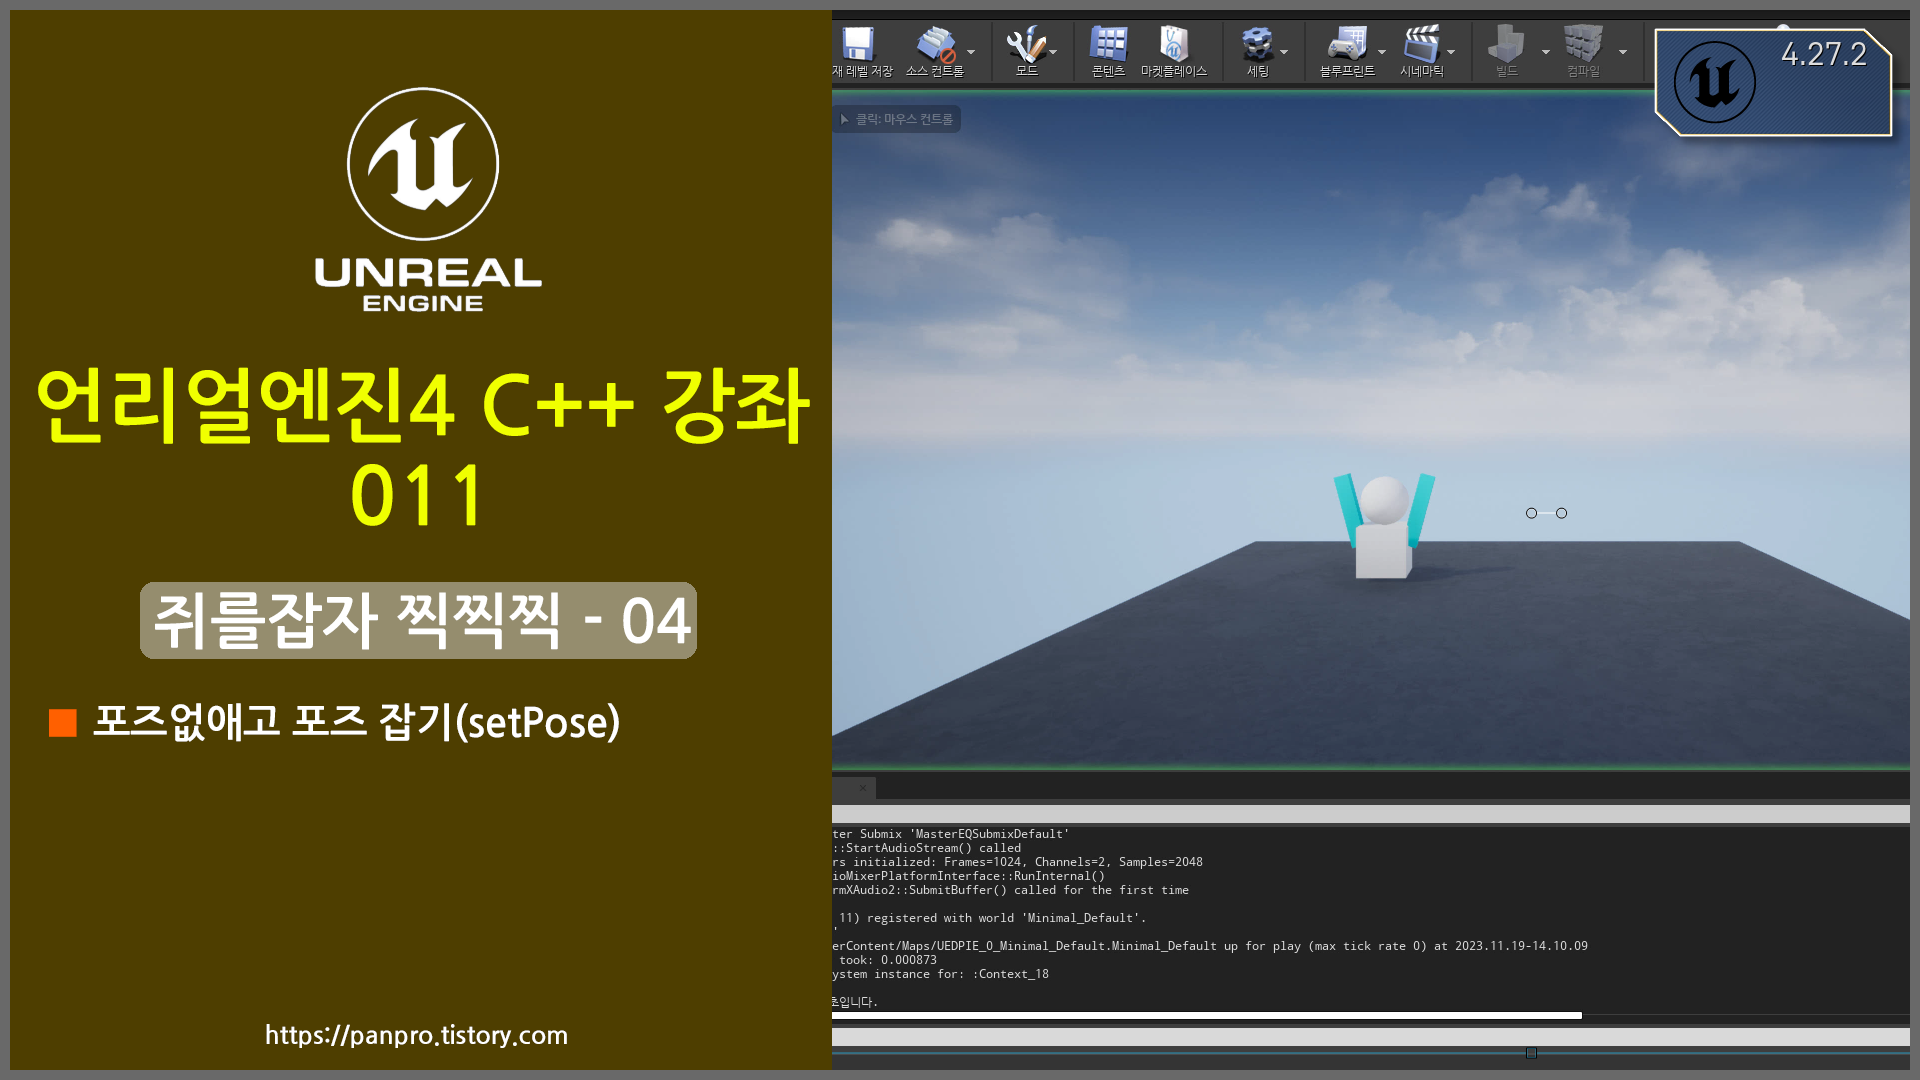Open the panpro.tistory.com link
1920x1080 pixels.
tap(416, 1035)
